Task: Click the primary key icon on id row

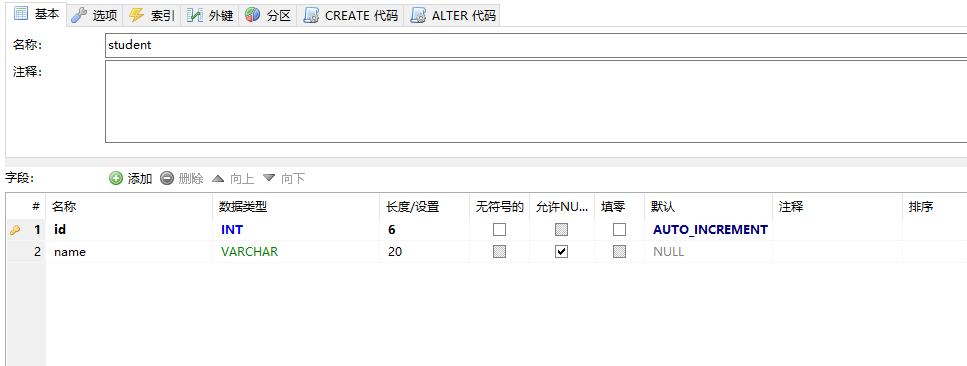Action: click(15, 230)
